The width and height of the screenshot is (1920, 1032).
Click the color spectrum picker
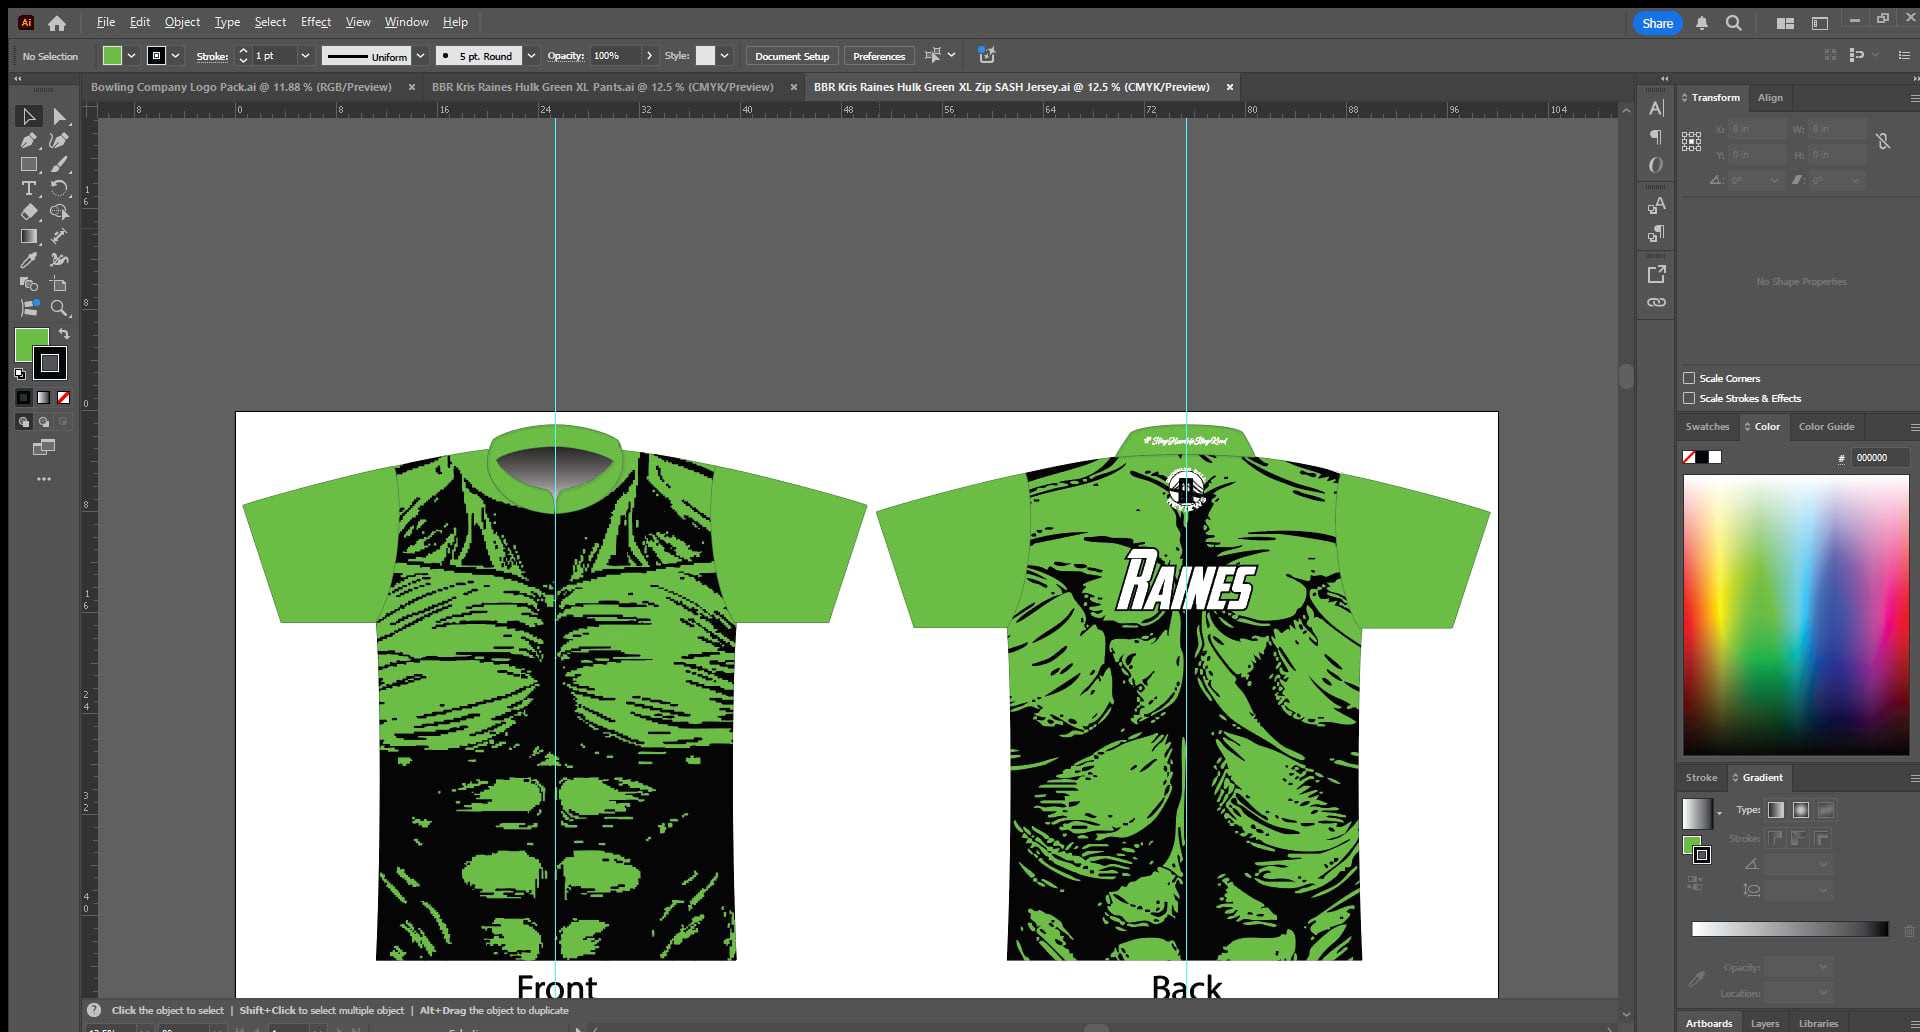(1796, 615)
